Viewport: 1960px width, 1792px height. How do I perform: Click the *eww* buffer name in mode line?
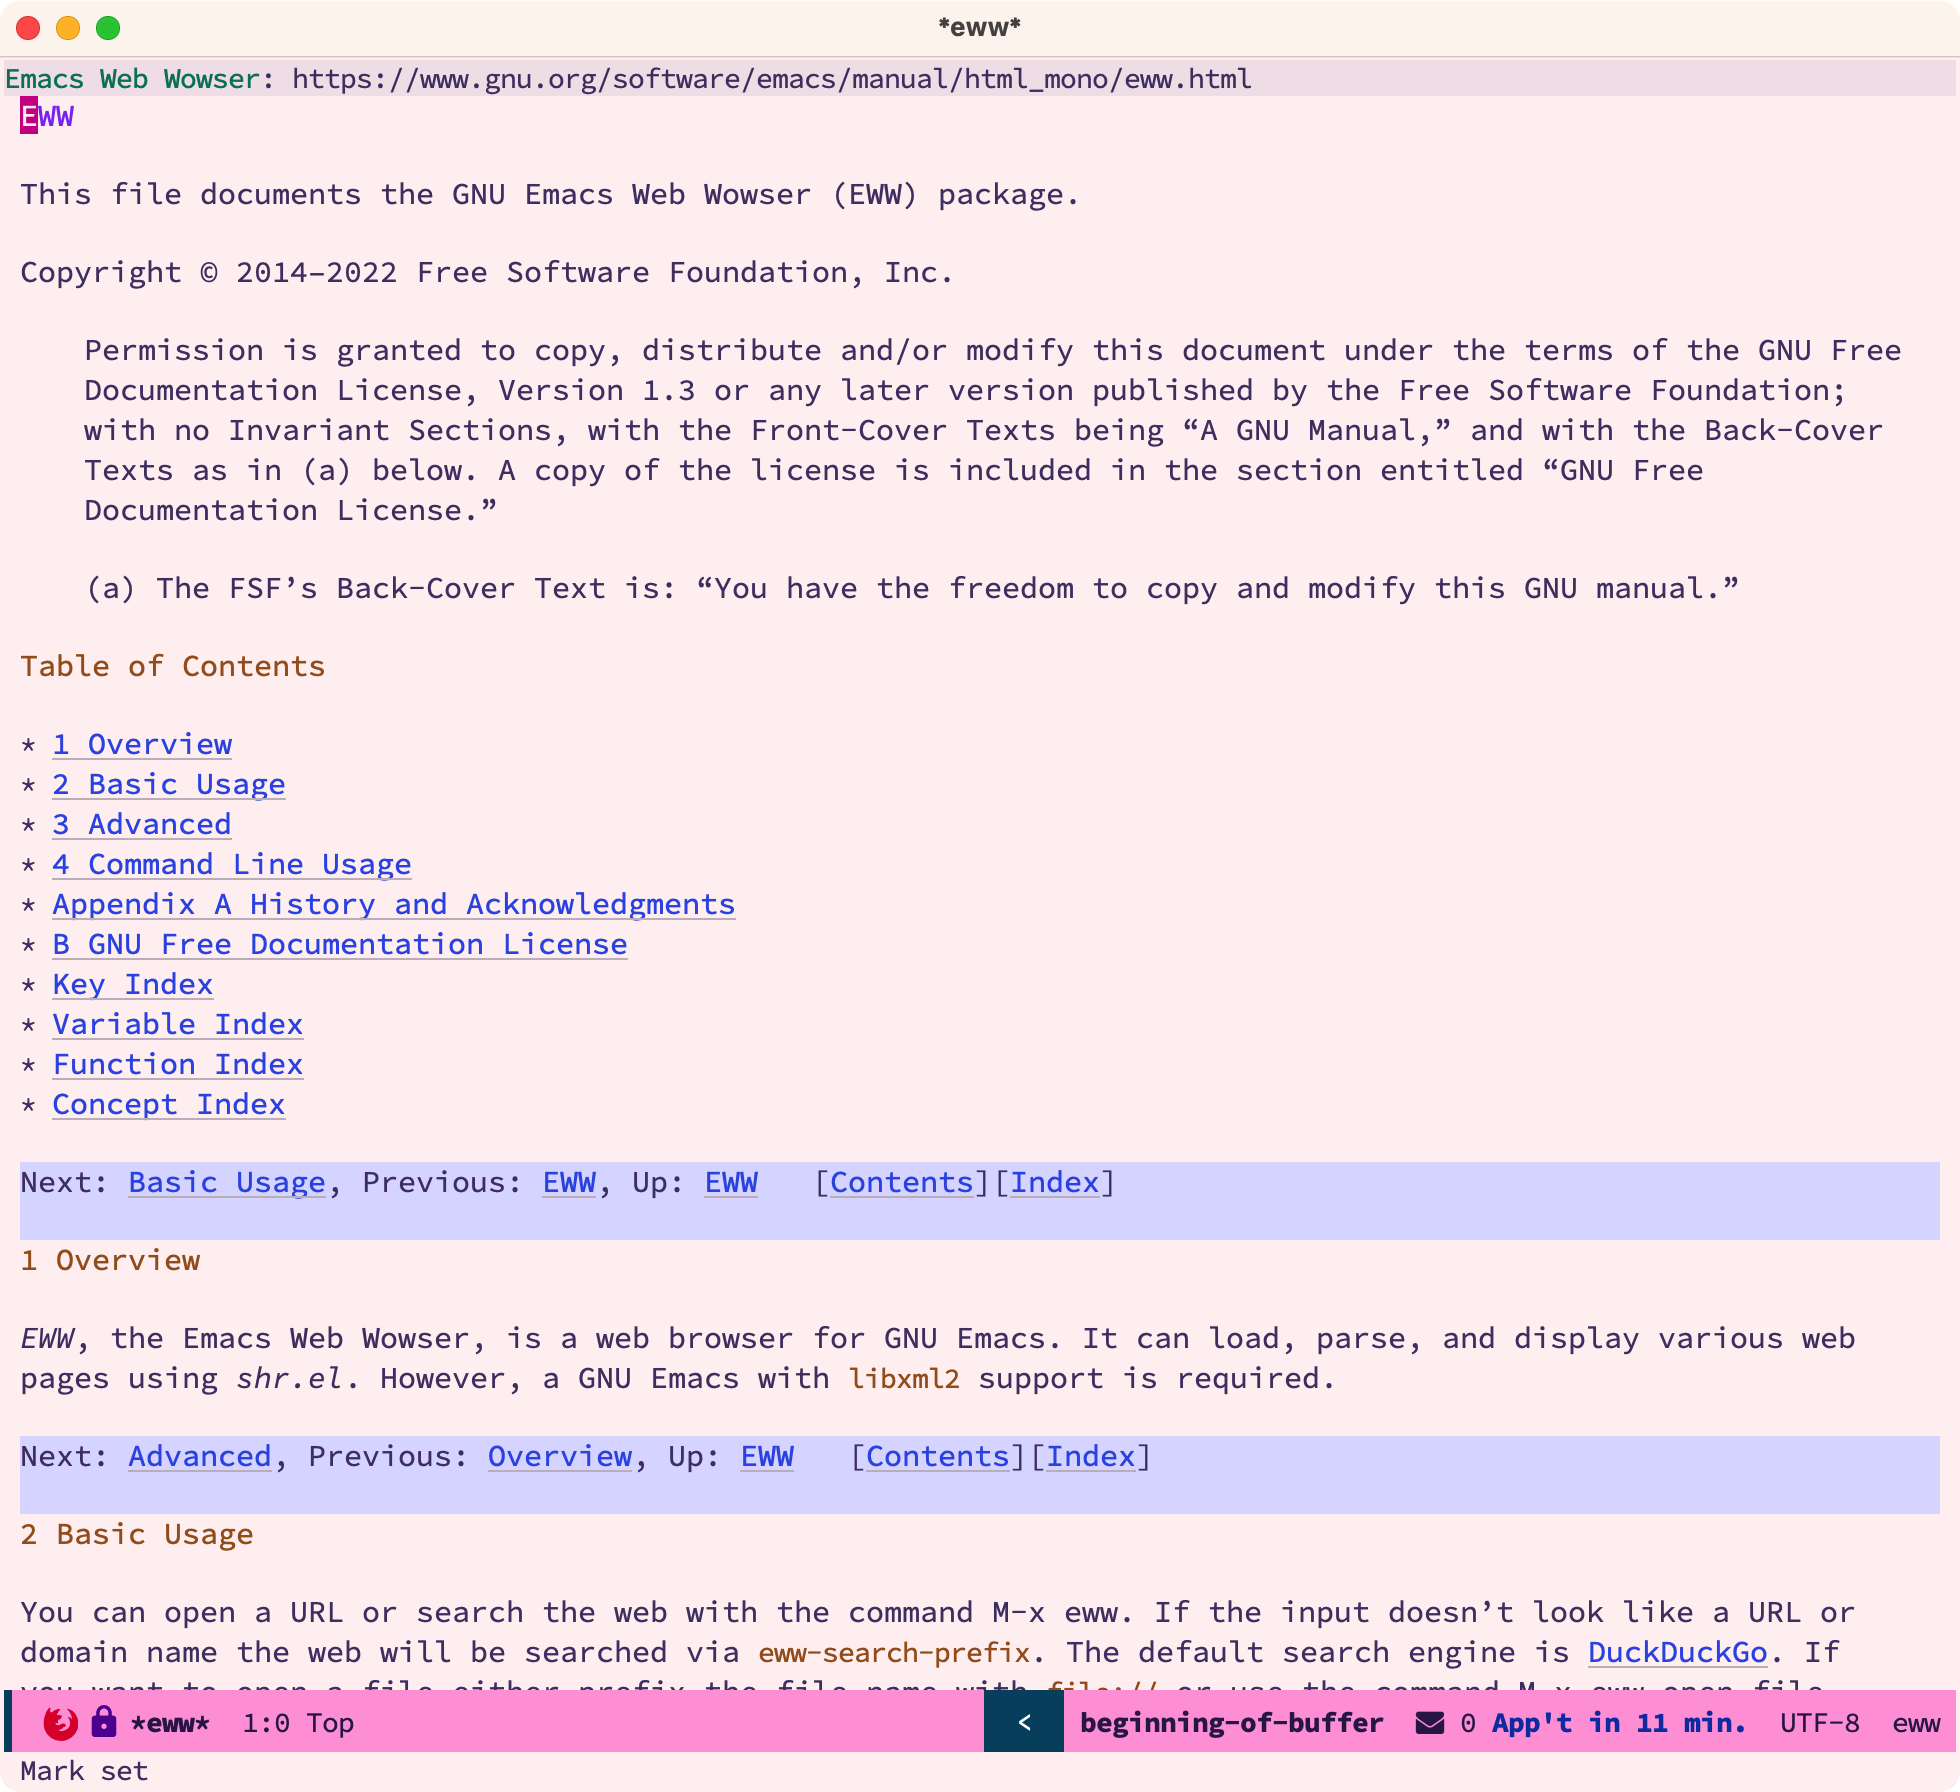coord(170,1722)
